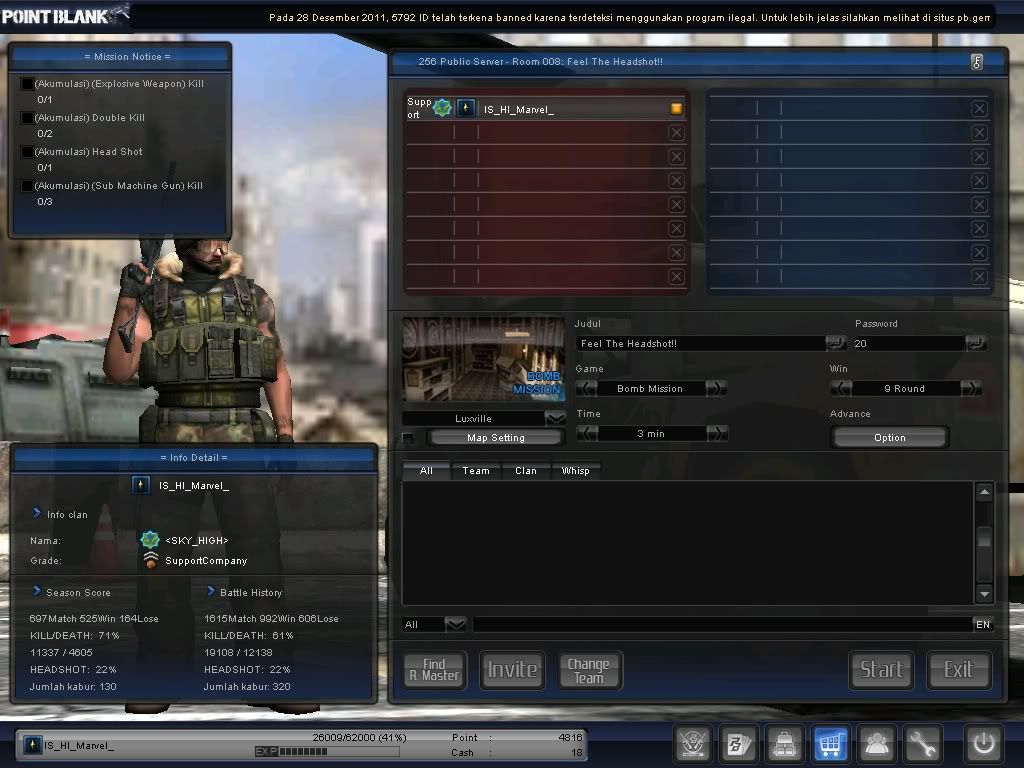
Task: Close the last blue team slot
Action: click(979, 276)
